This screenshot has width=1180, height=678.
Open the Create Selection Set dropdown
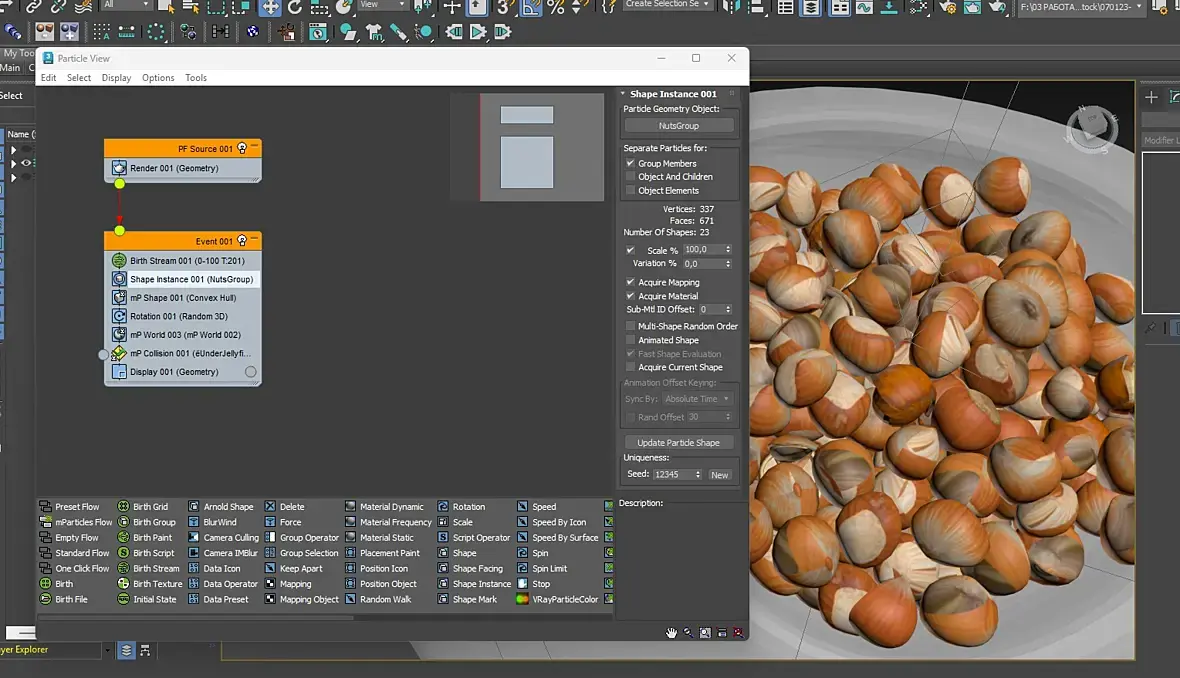coord(668,5)
